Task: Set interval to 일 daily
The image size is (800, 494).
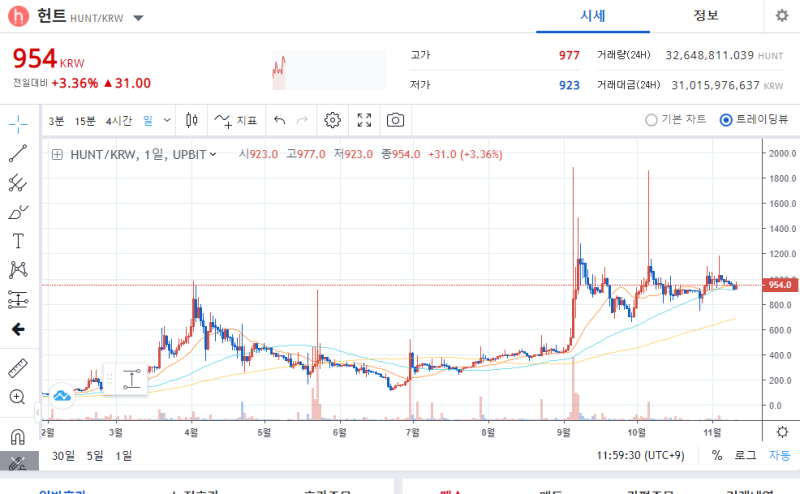Action: pyautogui.click(x=147, y=121)
